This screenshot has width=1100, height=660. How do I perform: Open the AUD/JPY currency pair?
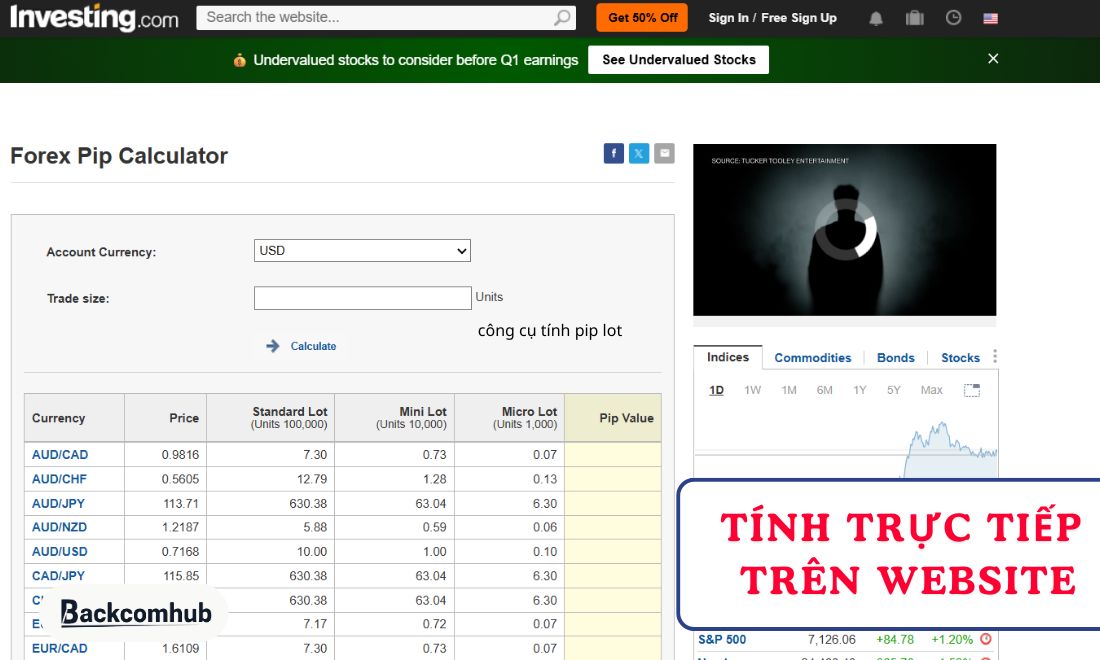[x=58, y=504]
